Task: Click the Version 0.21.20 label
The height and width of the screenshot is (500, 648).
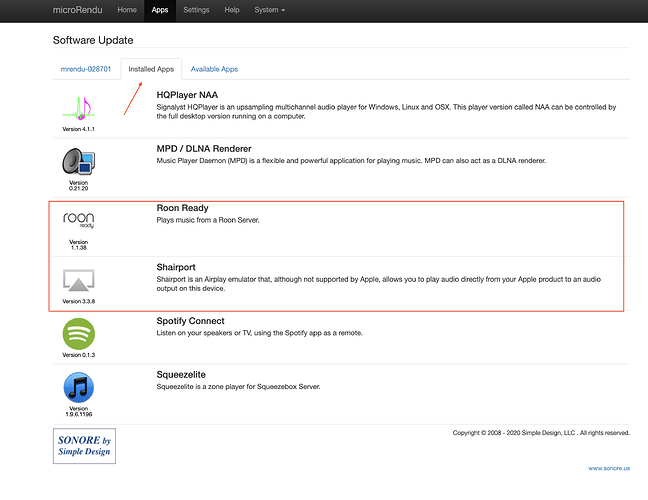Action: [79, 186]
